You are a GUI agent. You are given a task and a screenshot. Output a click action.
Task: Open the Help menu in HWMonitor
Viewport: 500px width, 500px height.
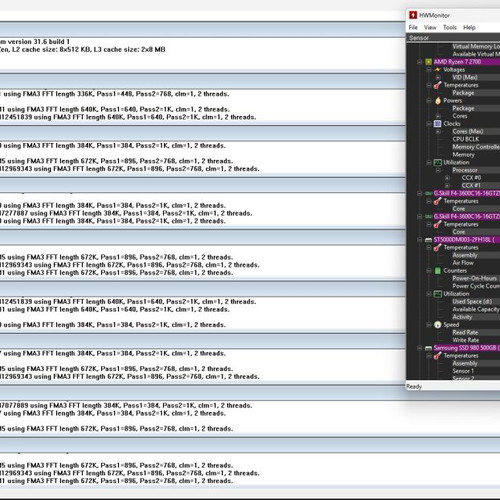point(469,27)
